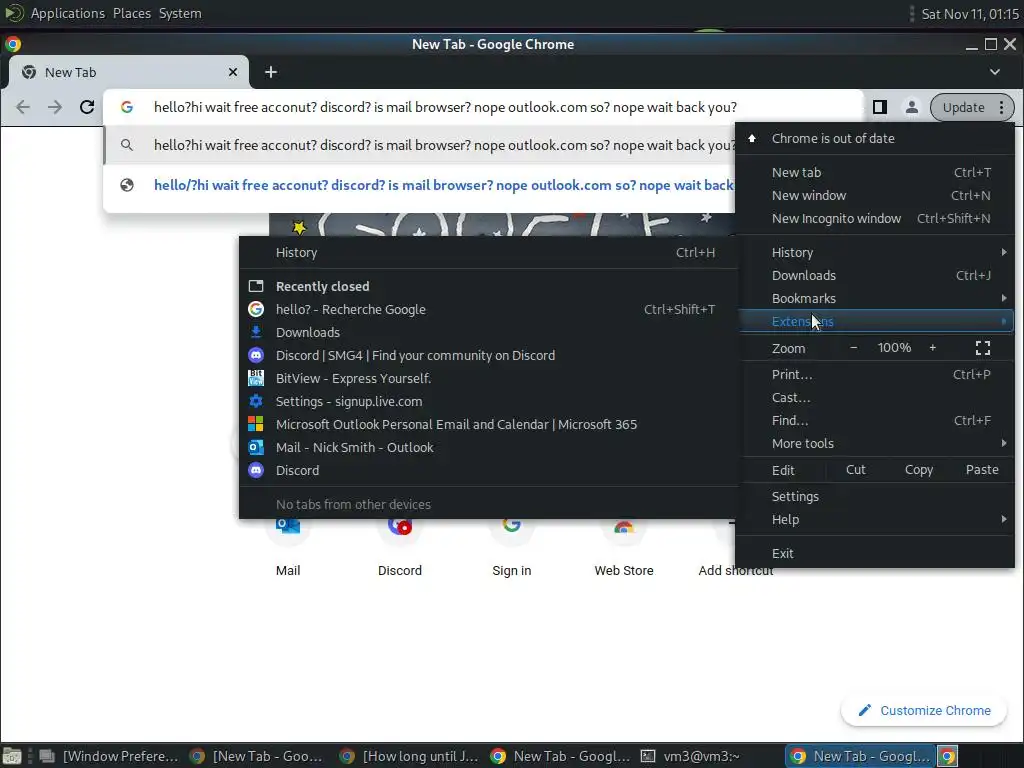Image resolution: width=1024 pixels, height=768 pixels.
Task: Select the New Tab browser tab
Action: (127, 72)
